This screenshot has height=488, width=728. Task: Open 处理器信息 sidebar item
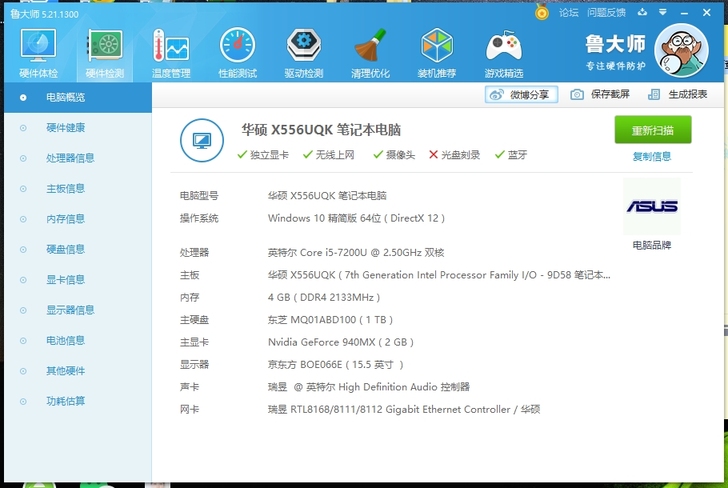pyautogui.click(x=78, y=158)
